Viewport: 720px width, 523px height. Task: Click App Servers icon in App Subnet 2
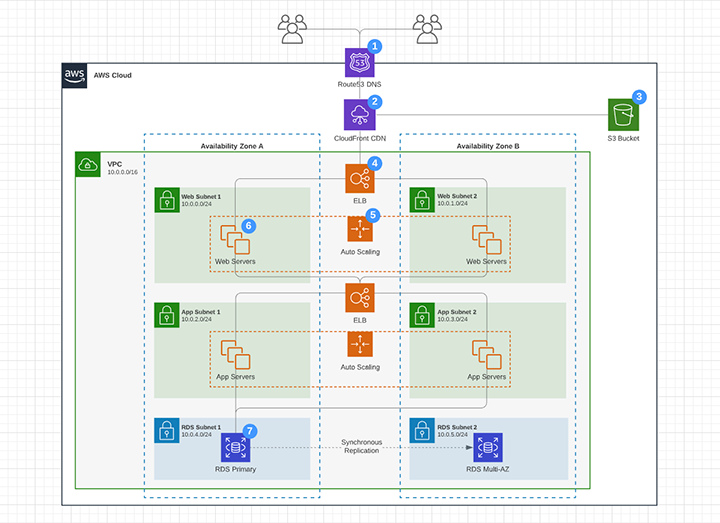tap(487, 355)
